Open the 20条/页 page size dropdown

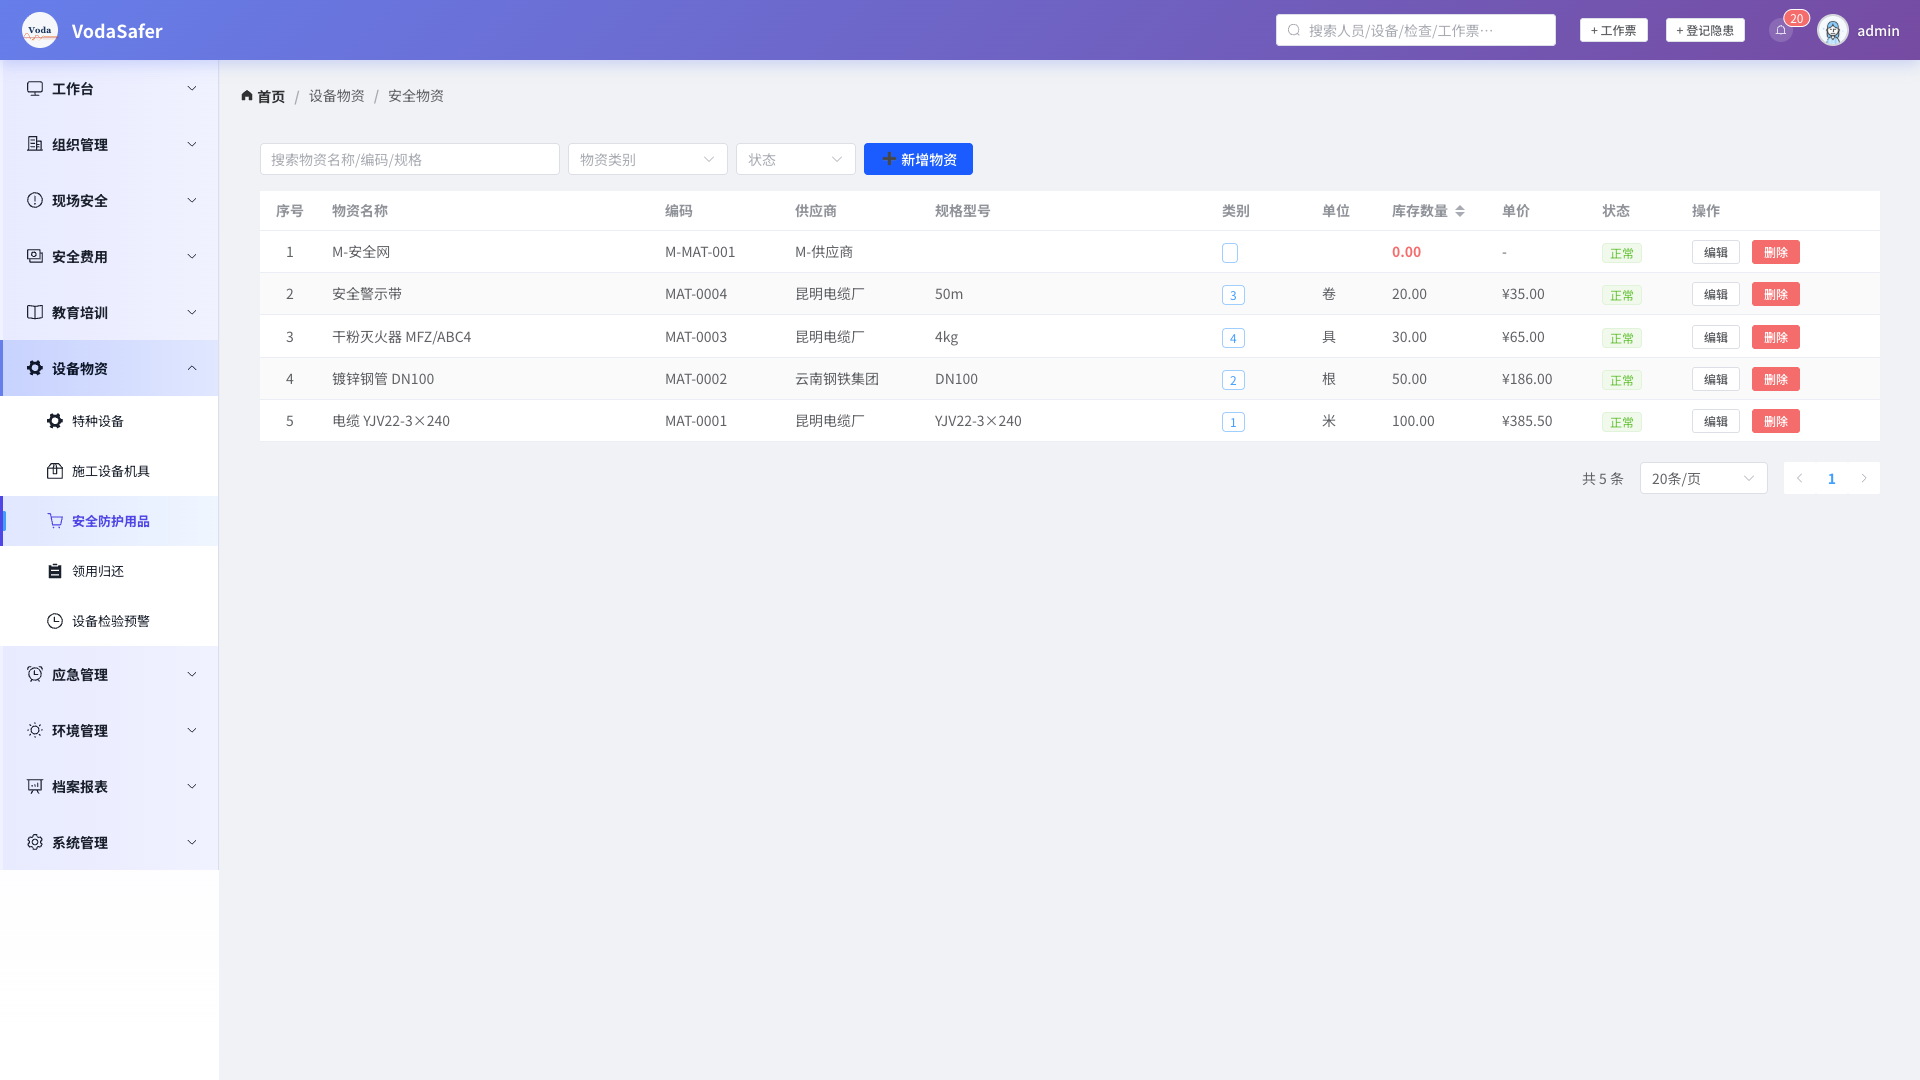1704,478
